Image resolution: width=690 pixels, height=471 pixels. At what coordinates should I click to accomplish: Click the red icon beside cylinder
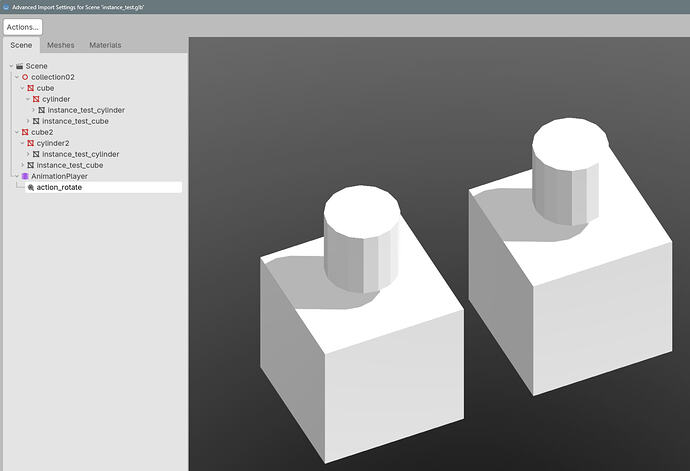36,99
